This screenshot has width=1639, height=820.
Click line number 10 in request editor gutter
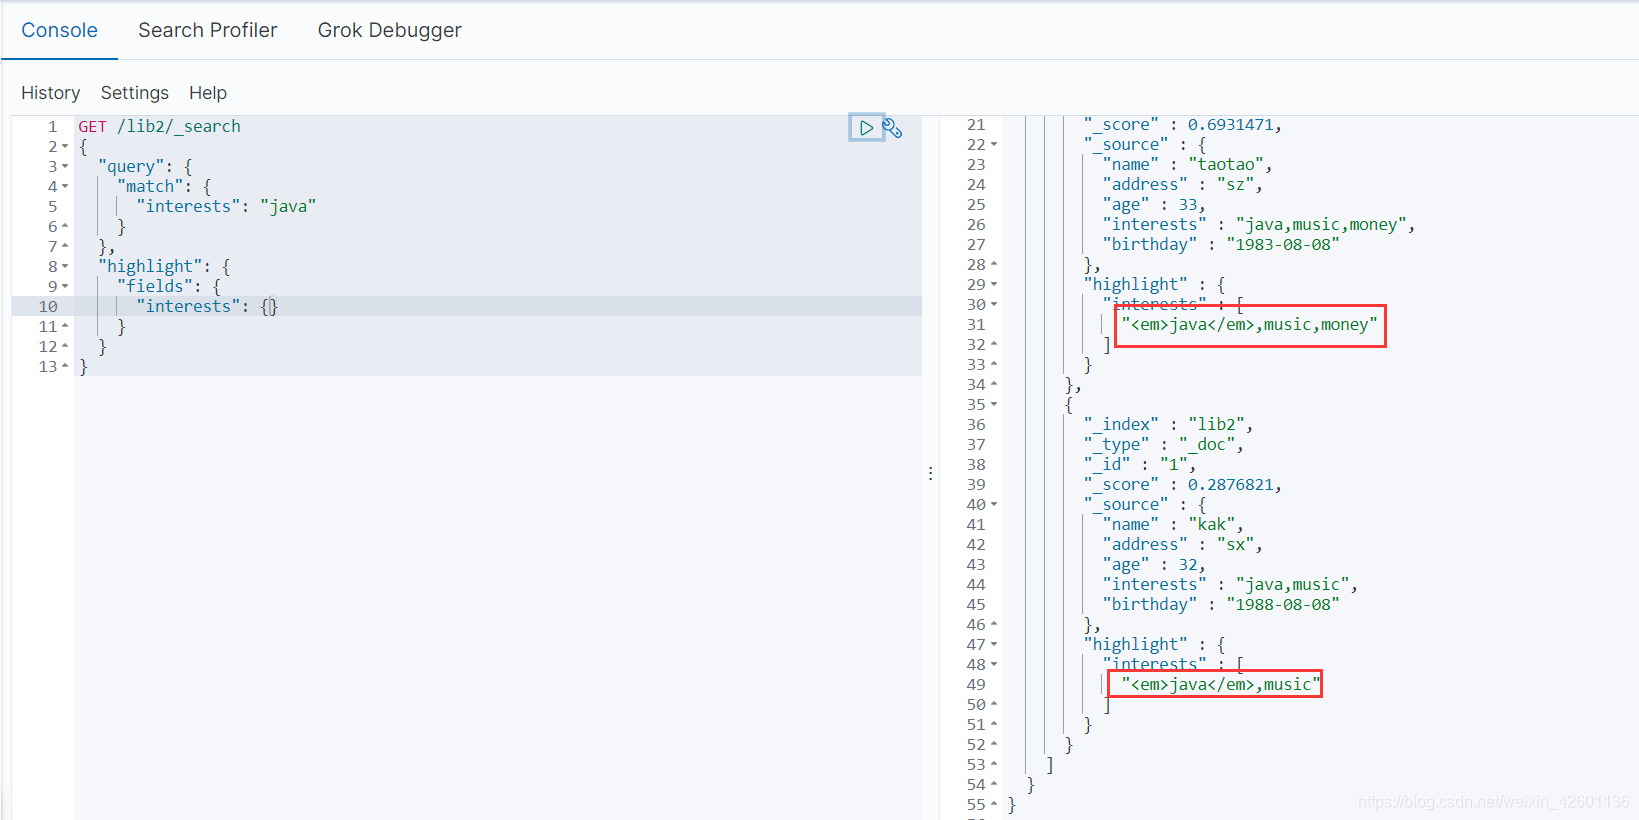pos(48,306)
